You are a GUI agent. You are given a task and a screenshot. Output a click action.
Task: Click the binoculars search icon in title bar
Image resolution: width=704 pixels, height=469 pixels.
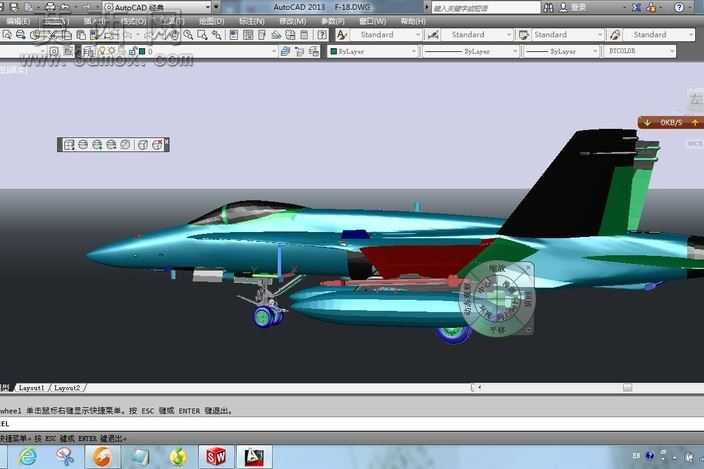tap(548, 7)
